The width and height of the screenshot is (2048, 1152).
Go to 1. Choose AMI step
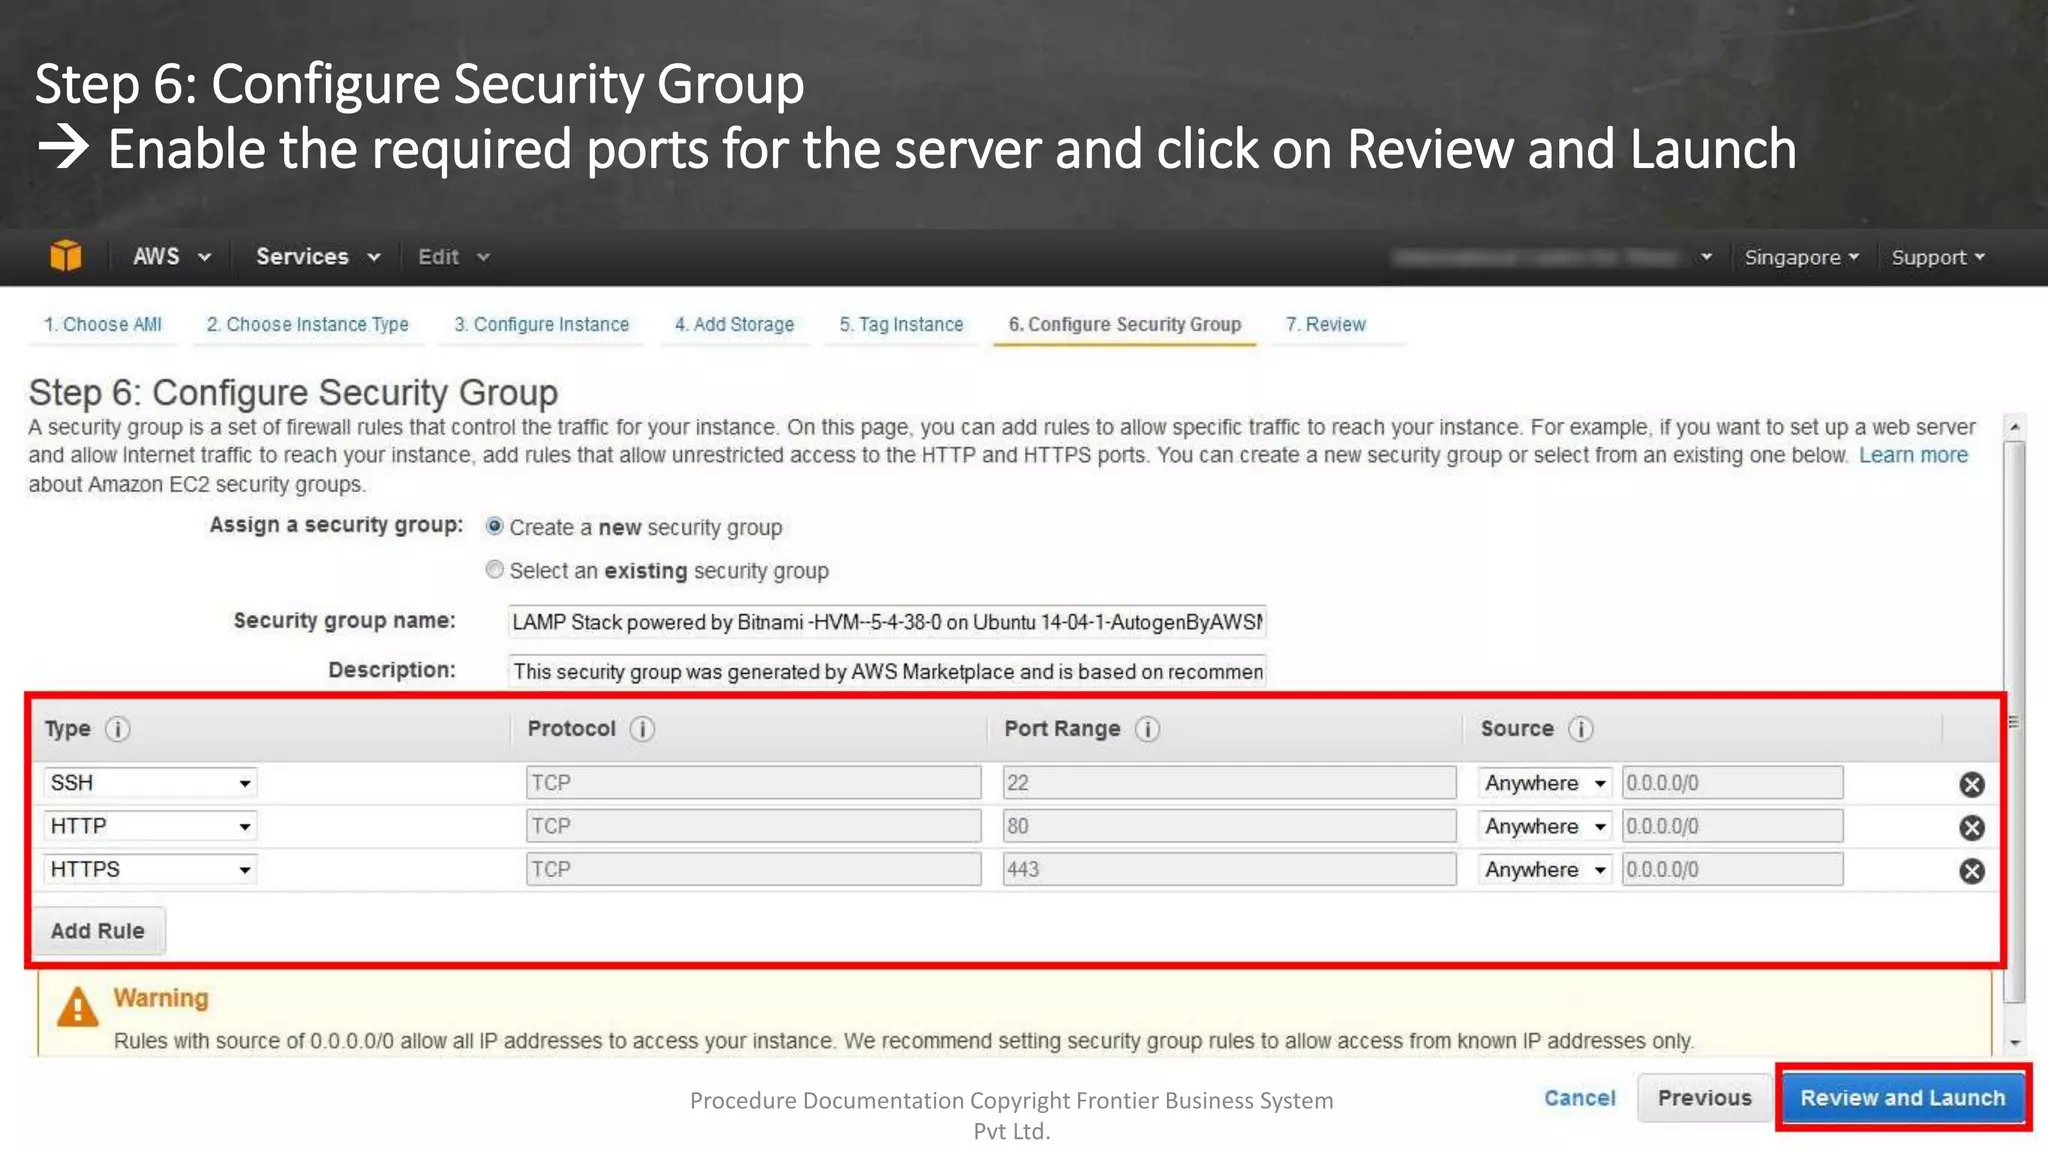[x=102, y=324]
